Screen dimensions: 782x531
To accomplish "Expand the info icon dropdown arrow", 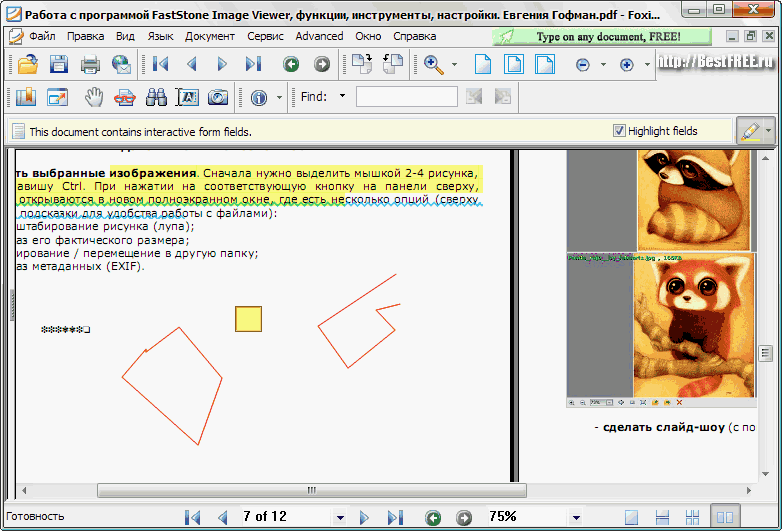I will coord(279,97).
